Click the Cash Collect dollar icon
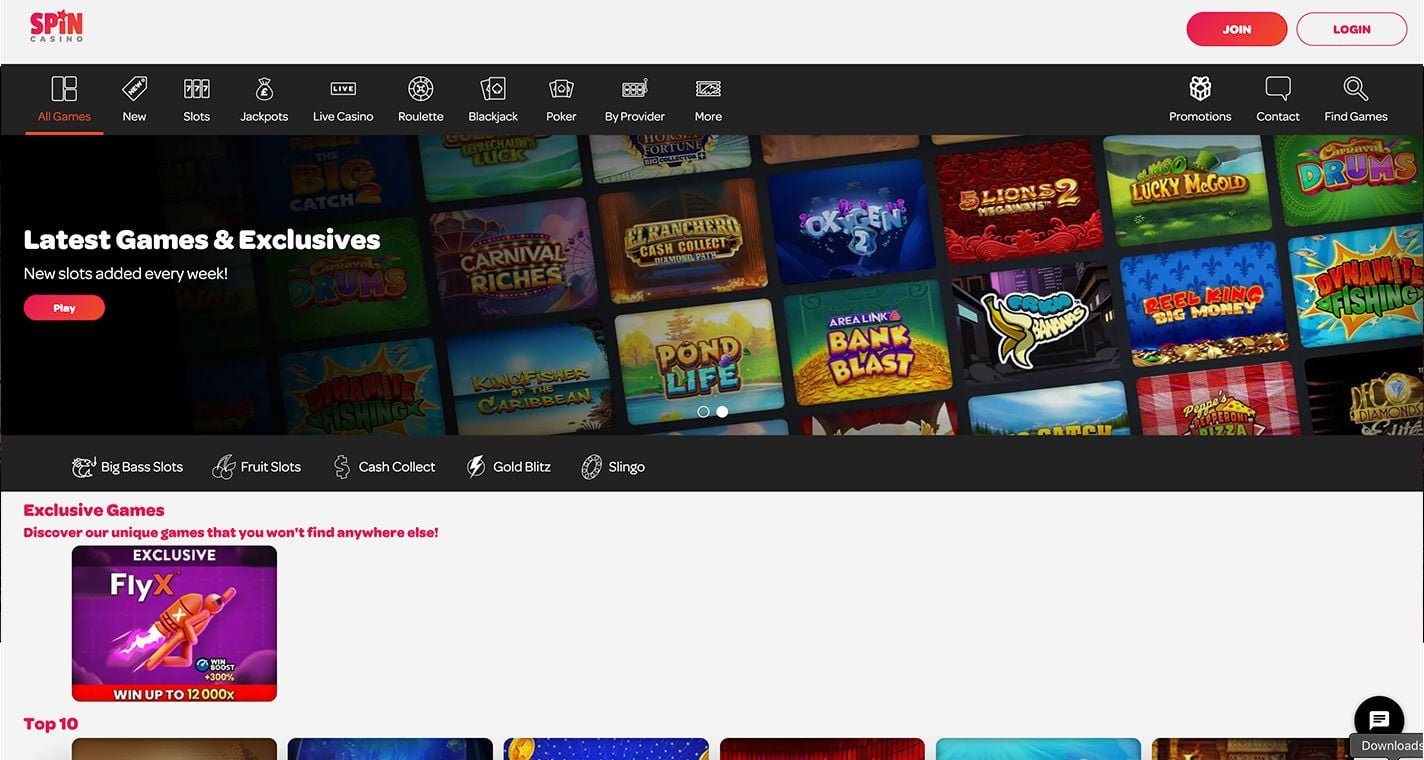 (x=342, y=466)
